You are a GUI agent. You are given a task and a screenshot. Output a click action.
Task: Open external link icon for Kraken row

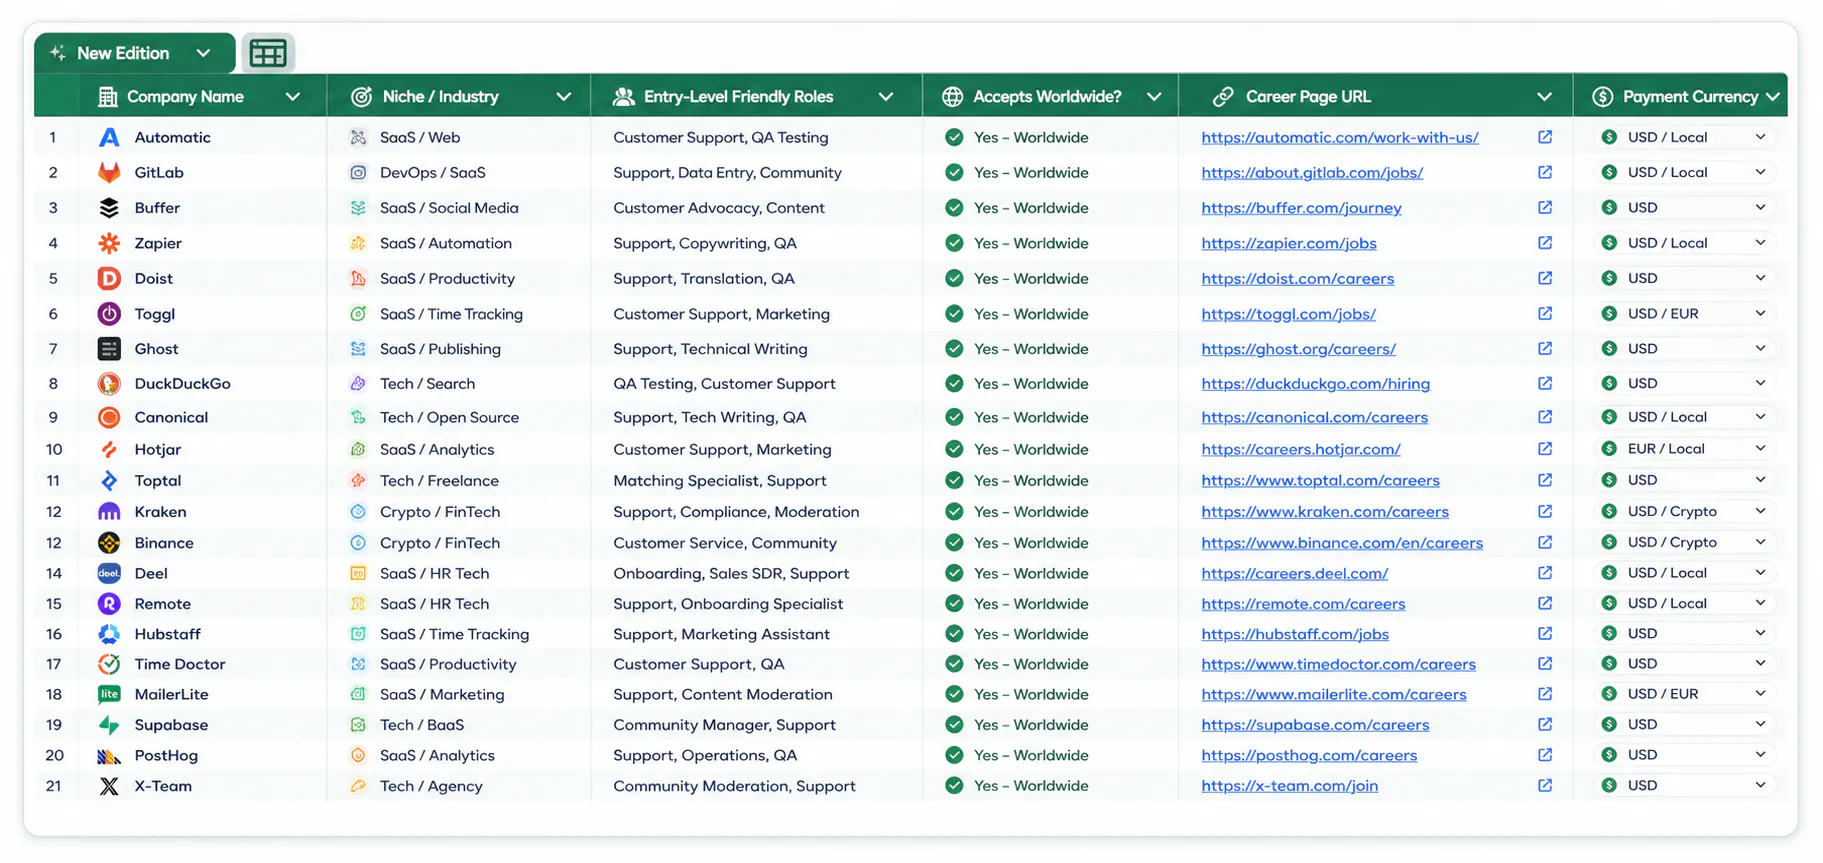(1545, 511)
